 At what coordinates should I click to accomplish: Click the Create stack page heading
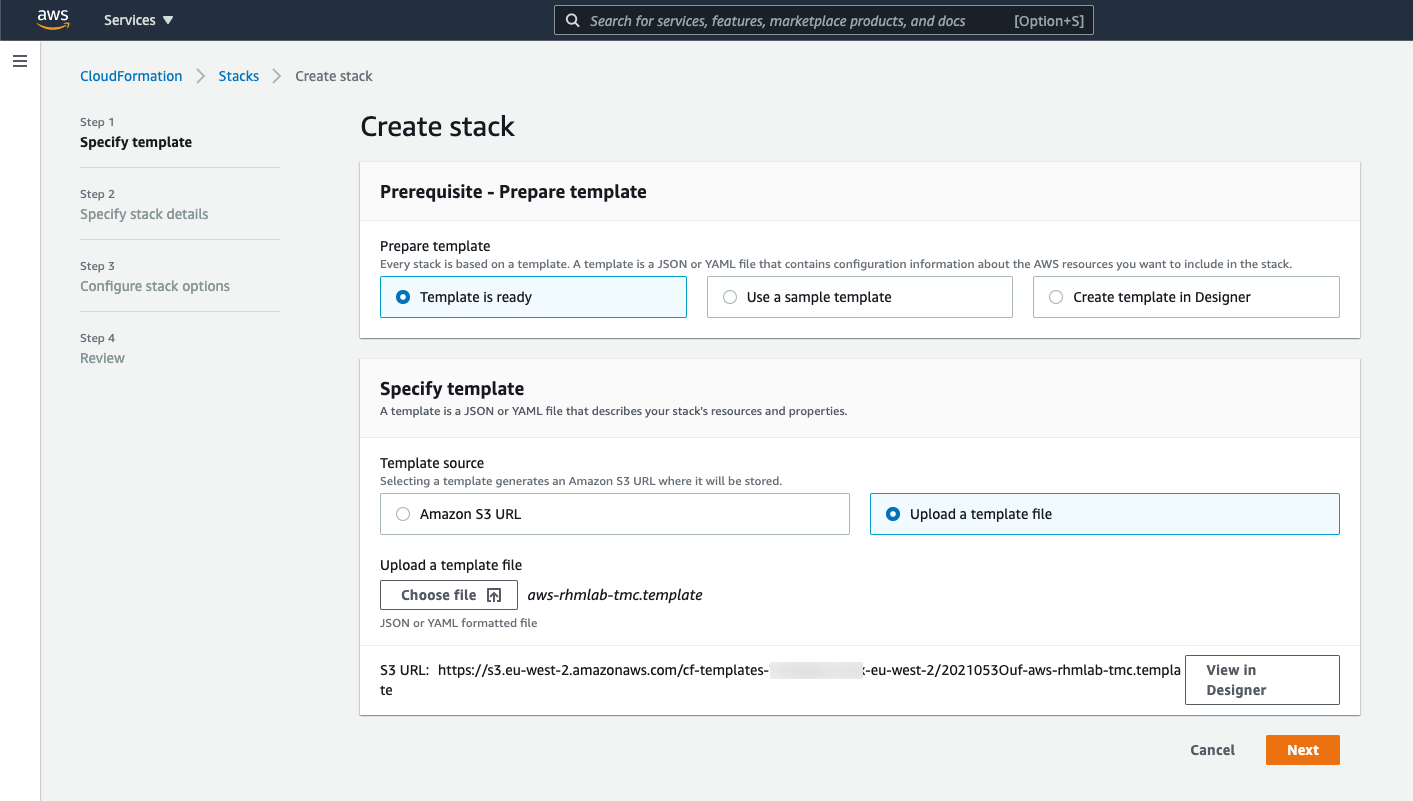pyautogui.click(x=437, y=127)
